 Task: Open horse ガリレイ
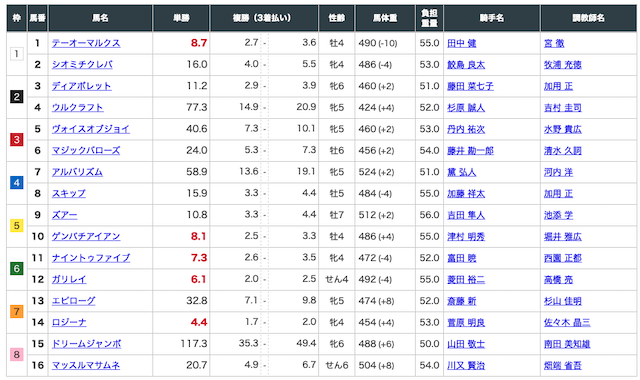click(x=69, y=280)
